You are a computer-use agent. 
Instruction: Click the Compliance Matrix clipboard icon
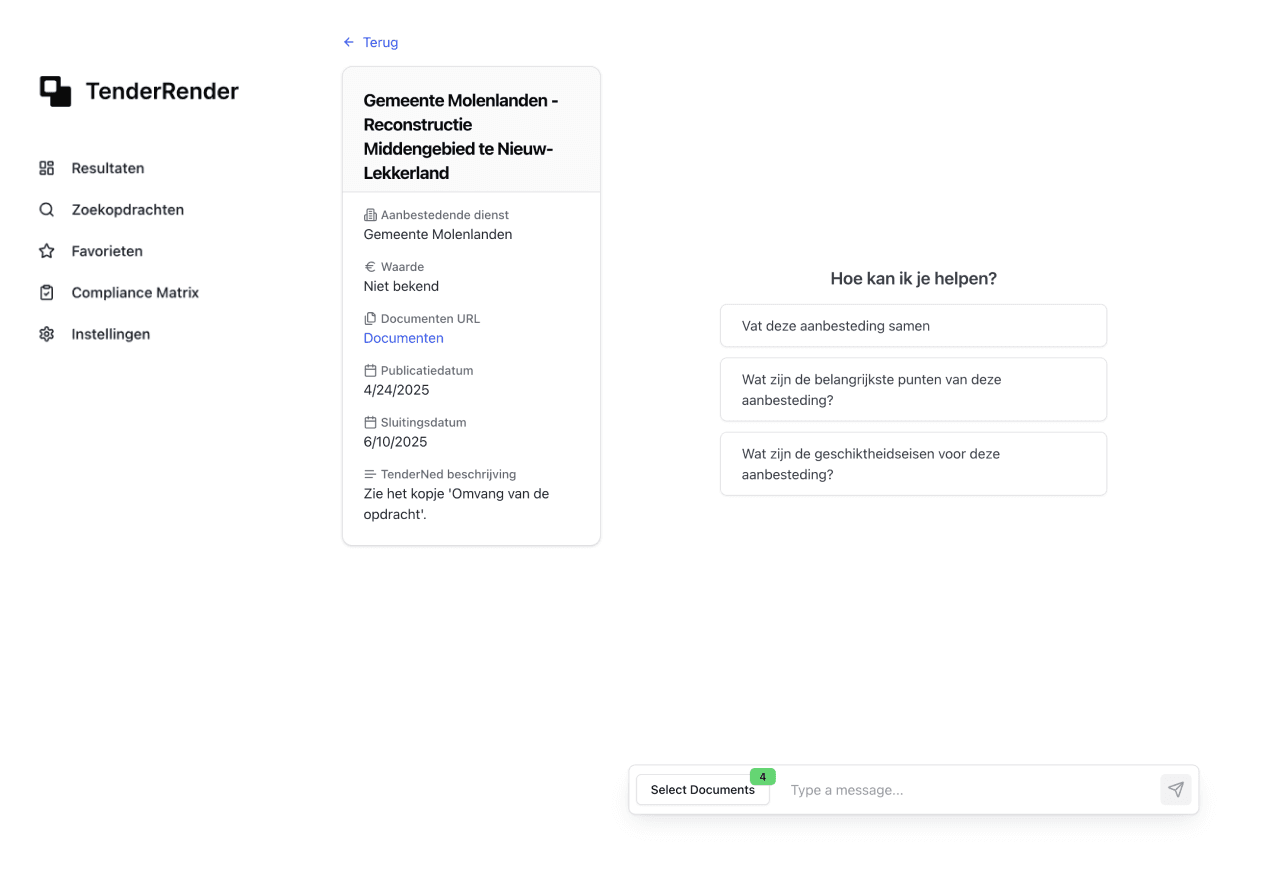pyautogui.click(x=47, y=293)
